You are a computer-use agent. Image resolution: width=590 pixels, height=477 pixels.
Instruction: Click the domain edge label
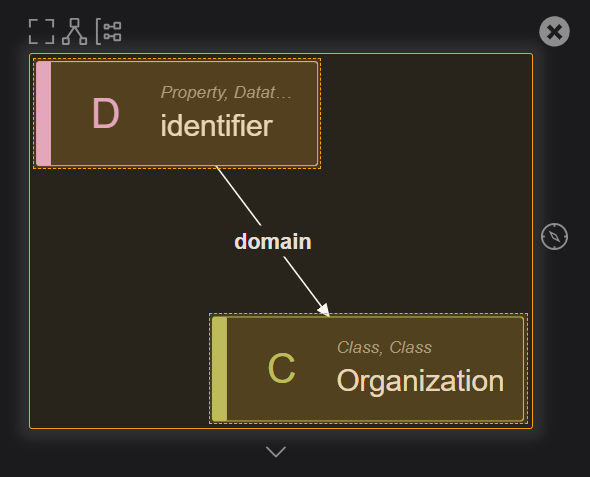(x=273, y=242)
